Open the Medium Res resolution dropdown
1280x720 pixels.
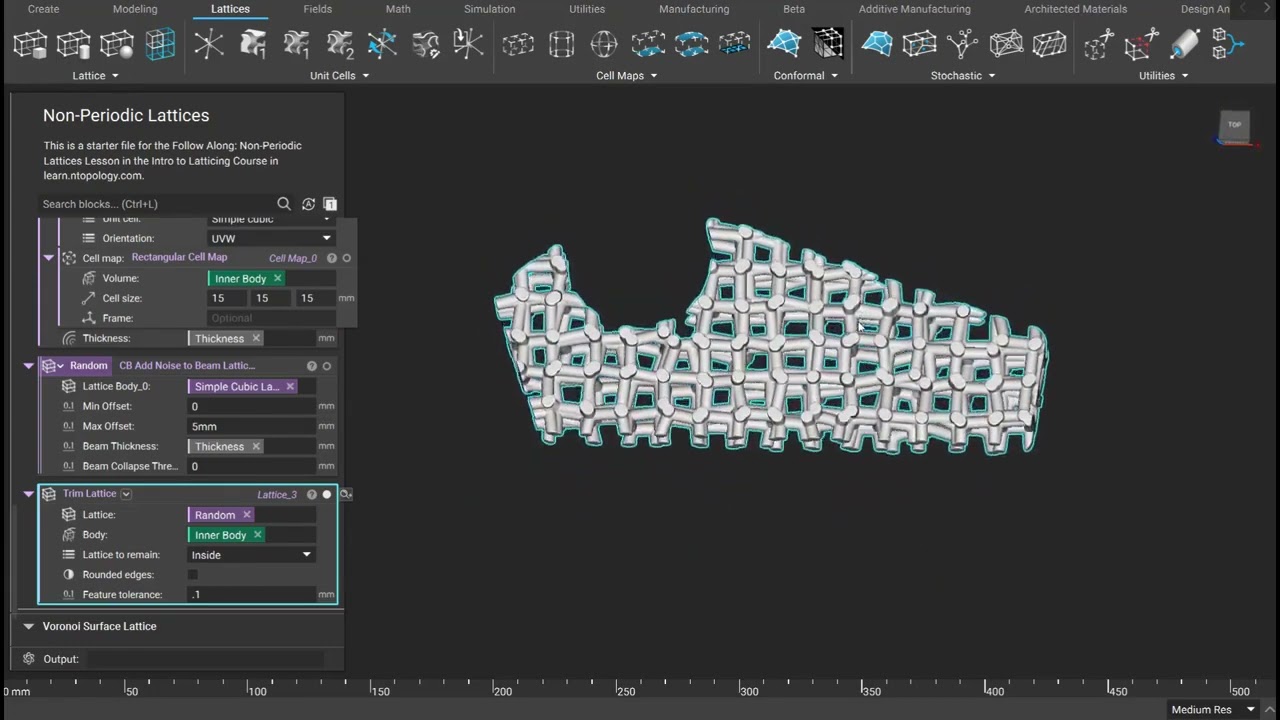coord(1213,709)
